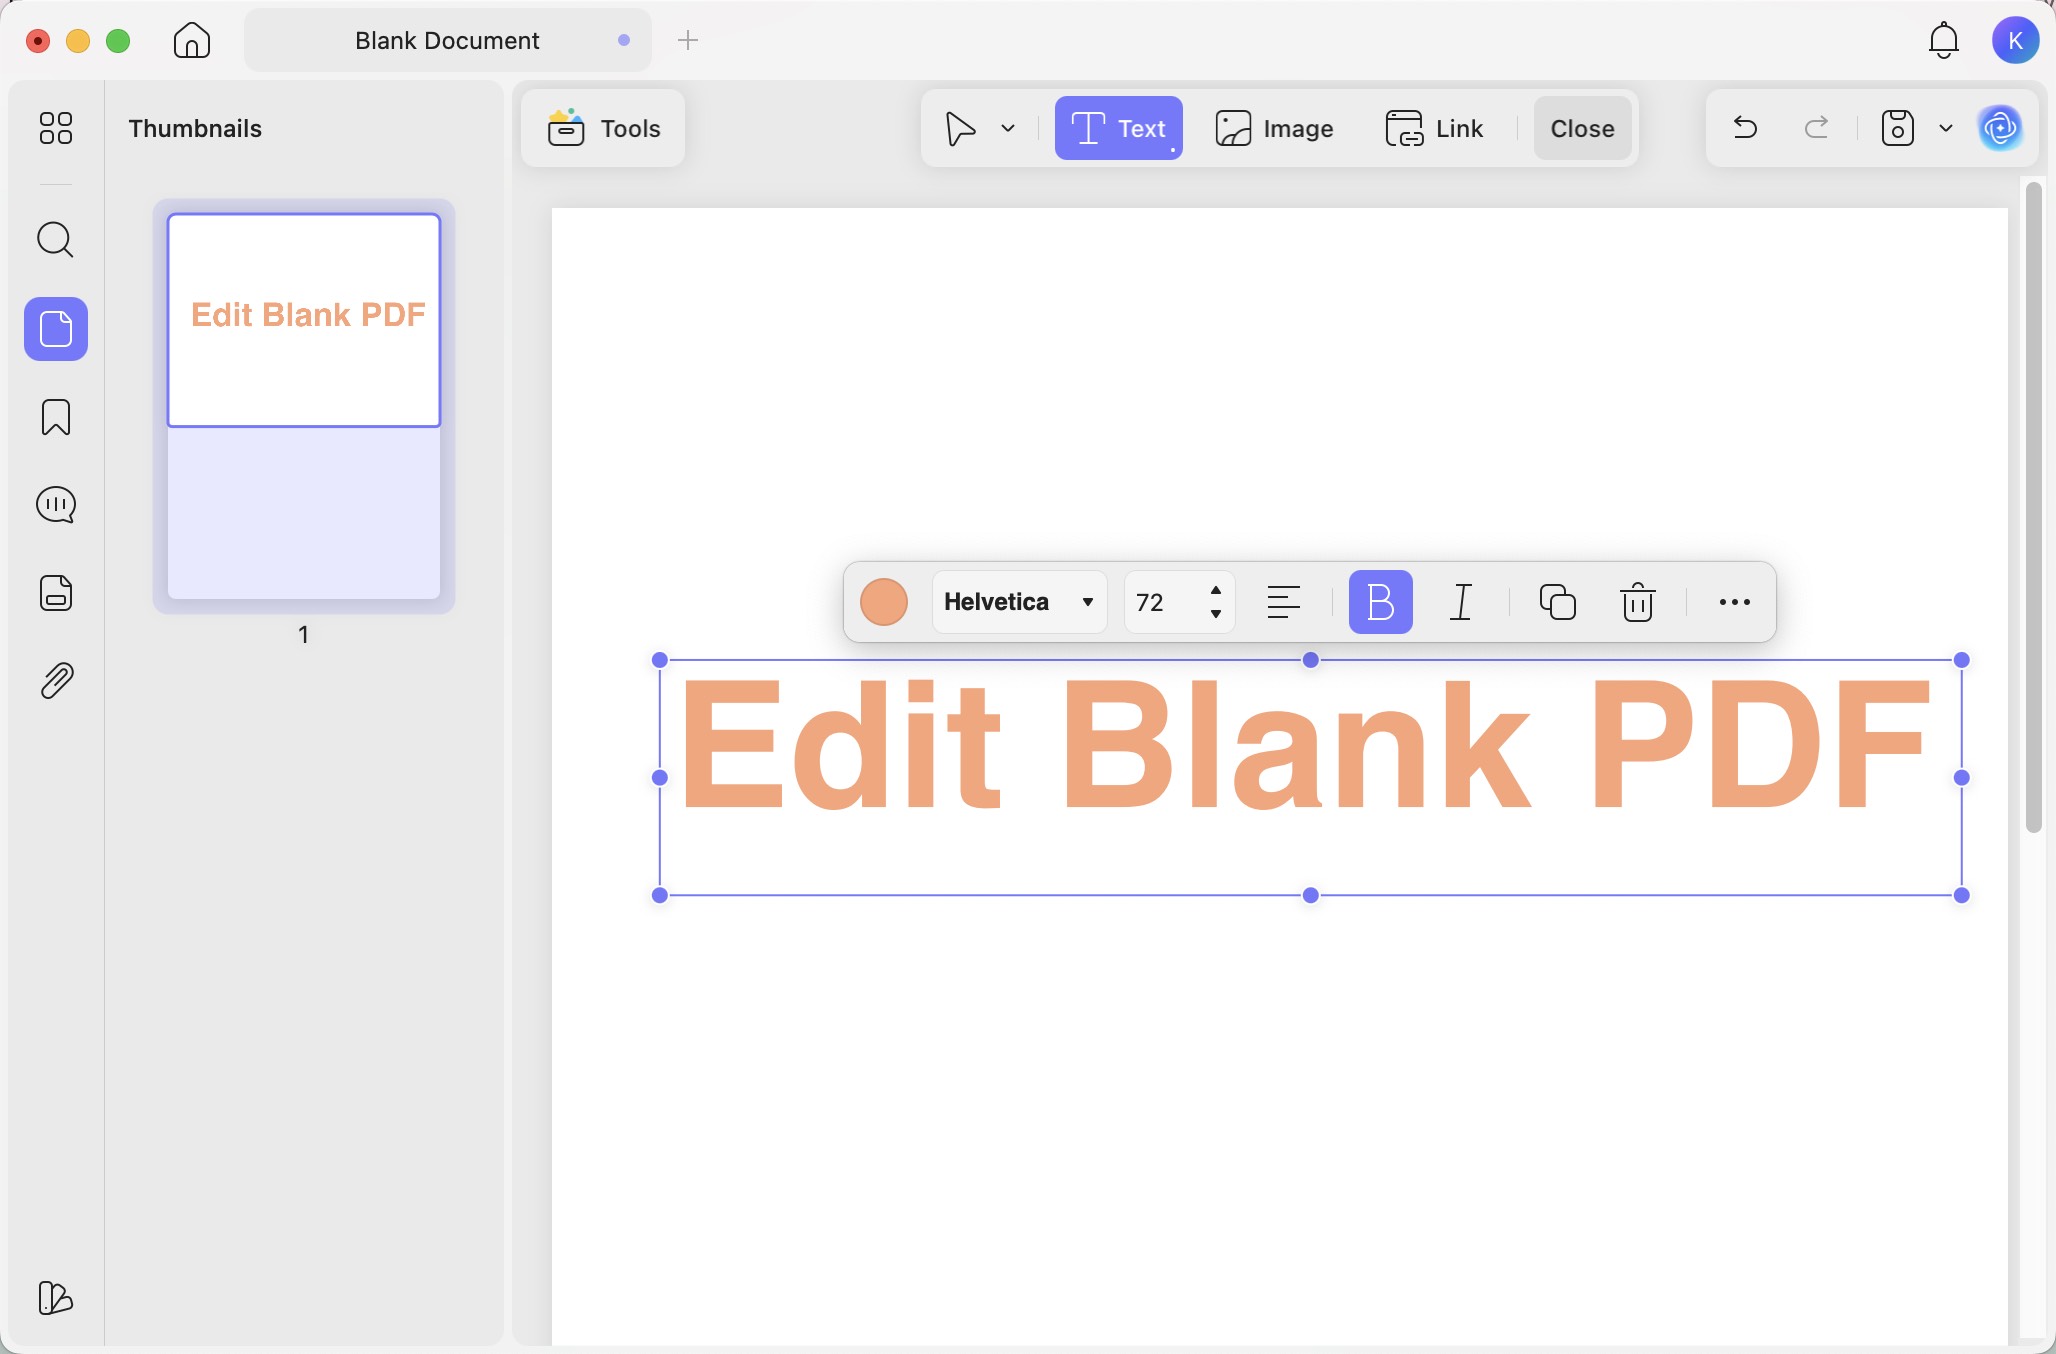The image size is (2056, 1354).
Task: Expand the save options dropdown
Action: tap(1946, 128)
